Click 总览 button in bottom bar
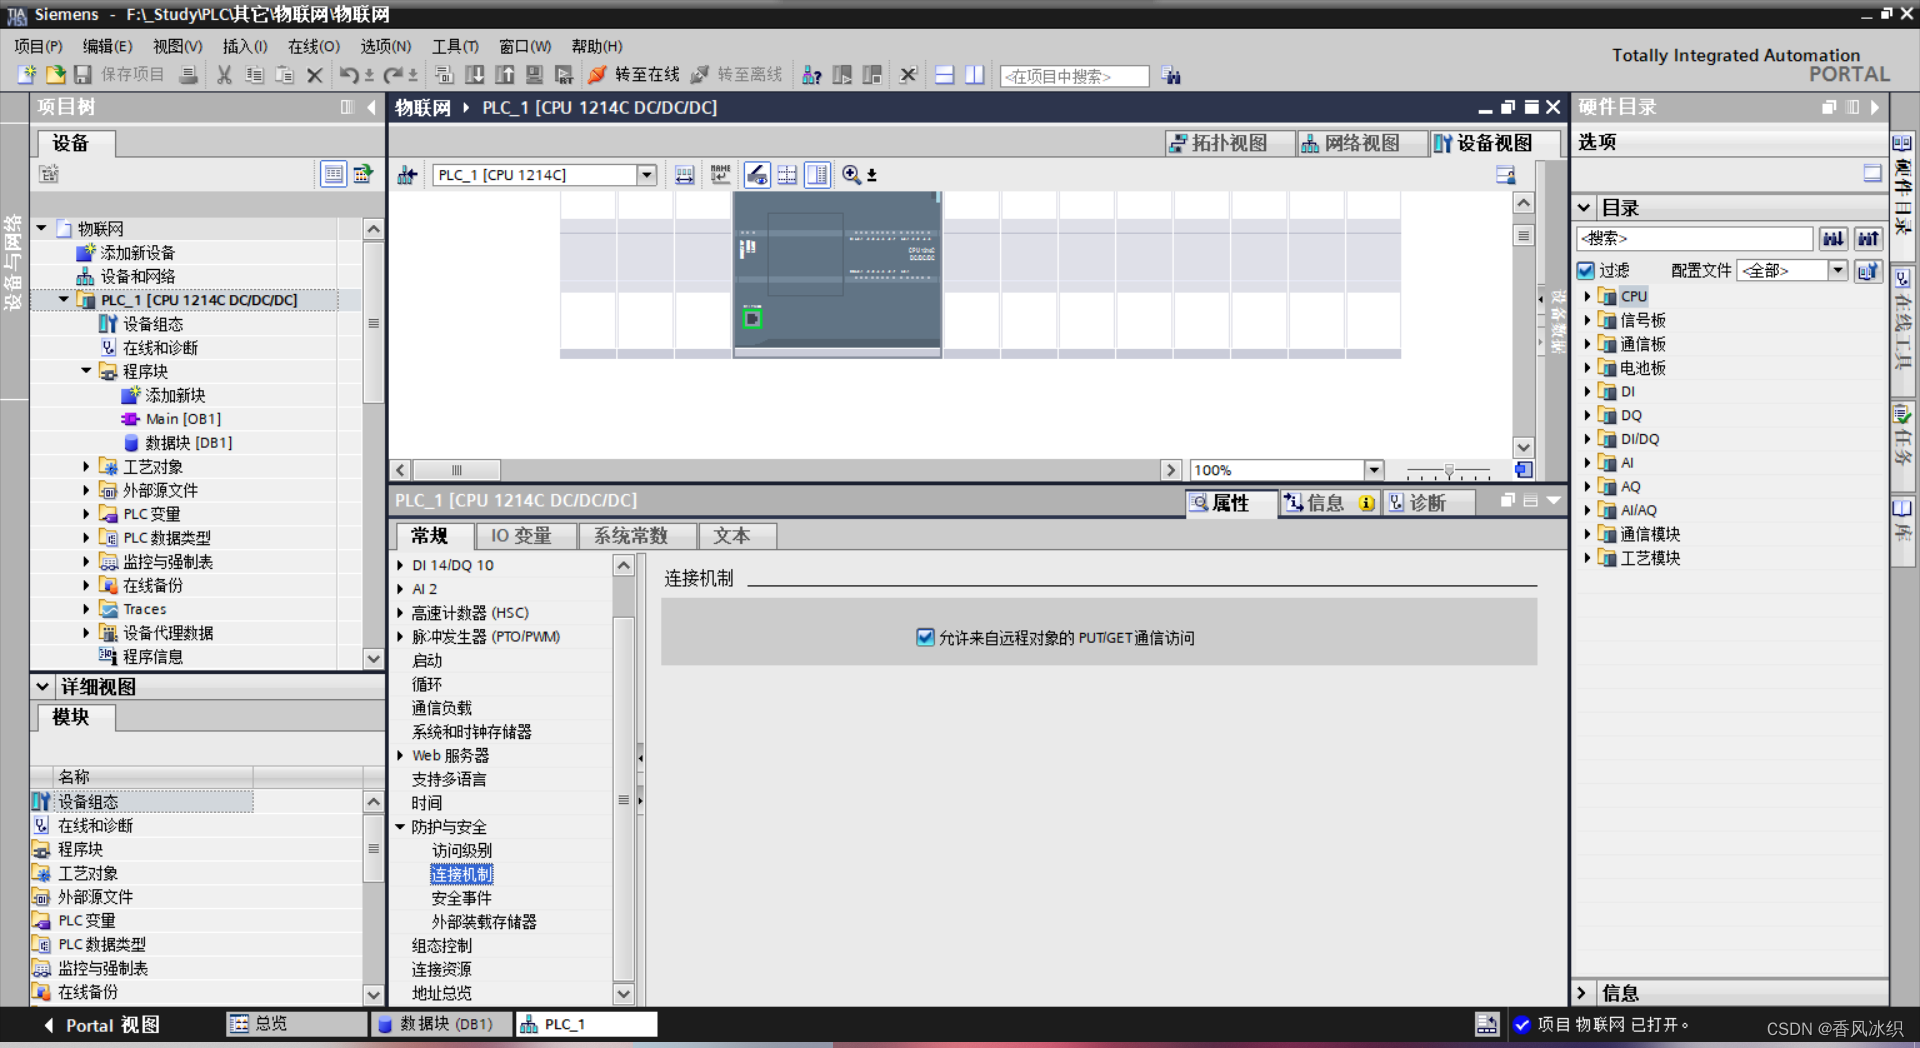The height and width of the screenshot is (1048, 1920). tap(298, 1024)
